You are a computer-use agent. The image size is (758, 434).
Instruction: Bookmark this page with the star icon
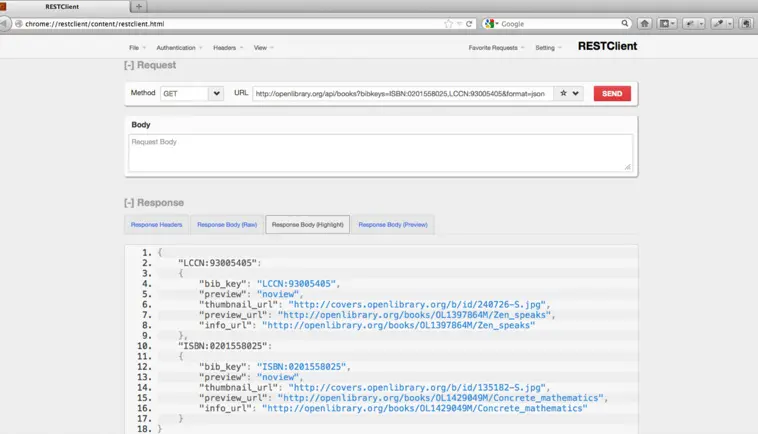(x=449, y=24)
